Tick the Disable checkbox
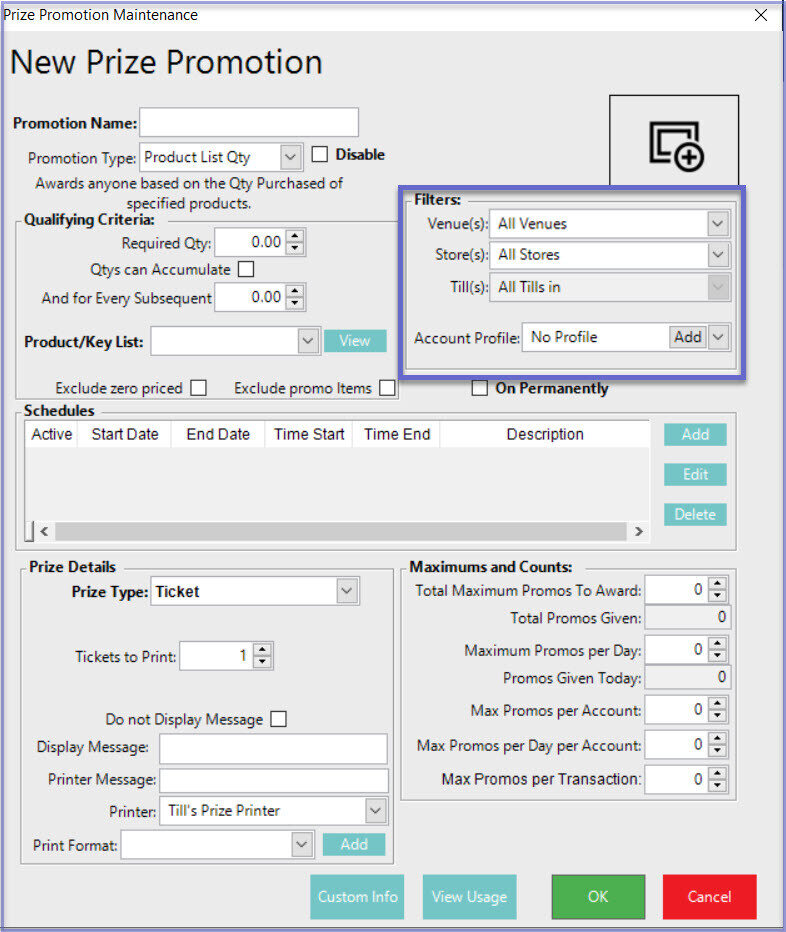 coord(320,155)
